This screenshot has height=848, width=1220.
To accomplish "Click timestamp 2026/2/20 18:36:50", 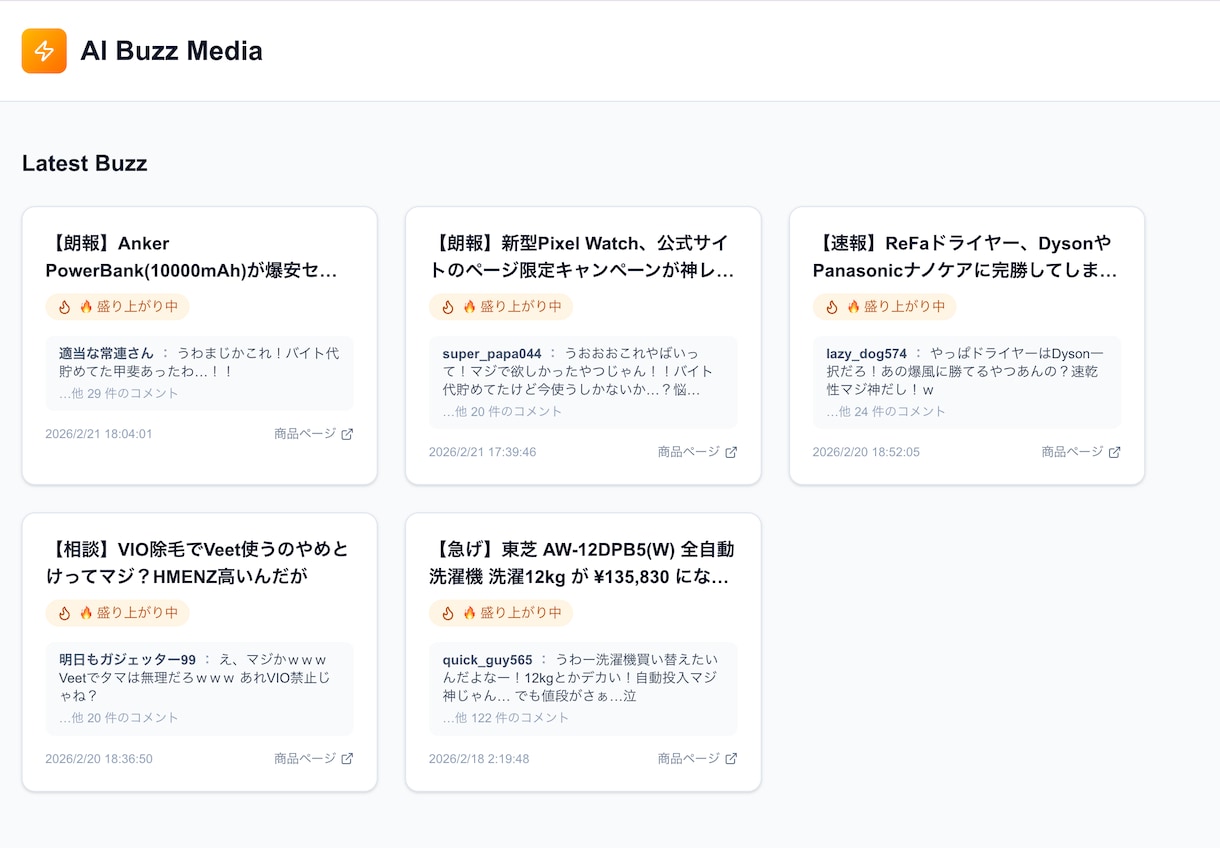I will point(99,758).
